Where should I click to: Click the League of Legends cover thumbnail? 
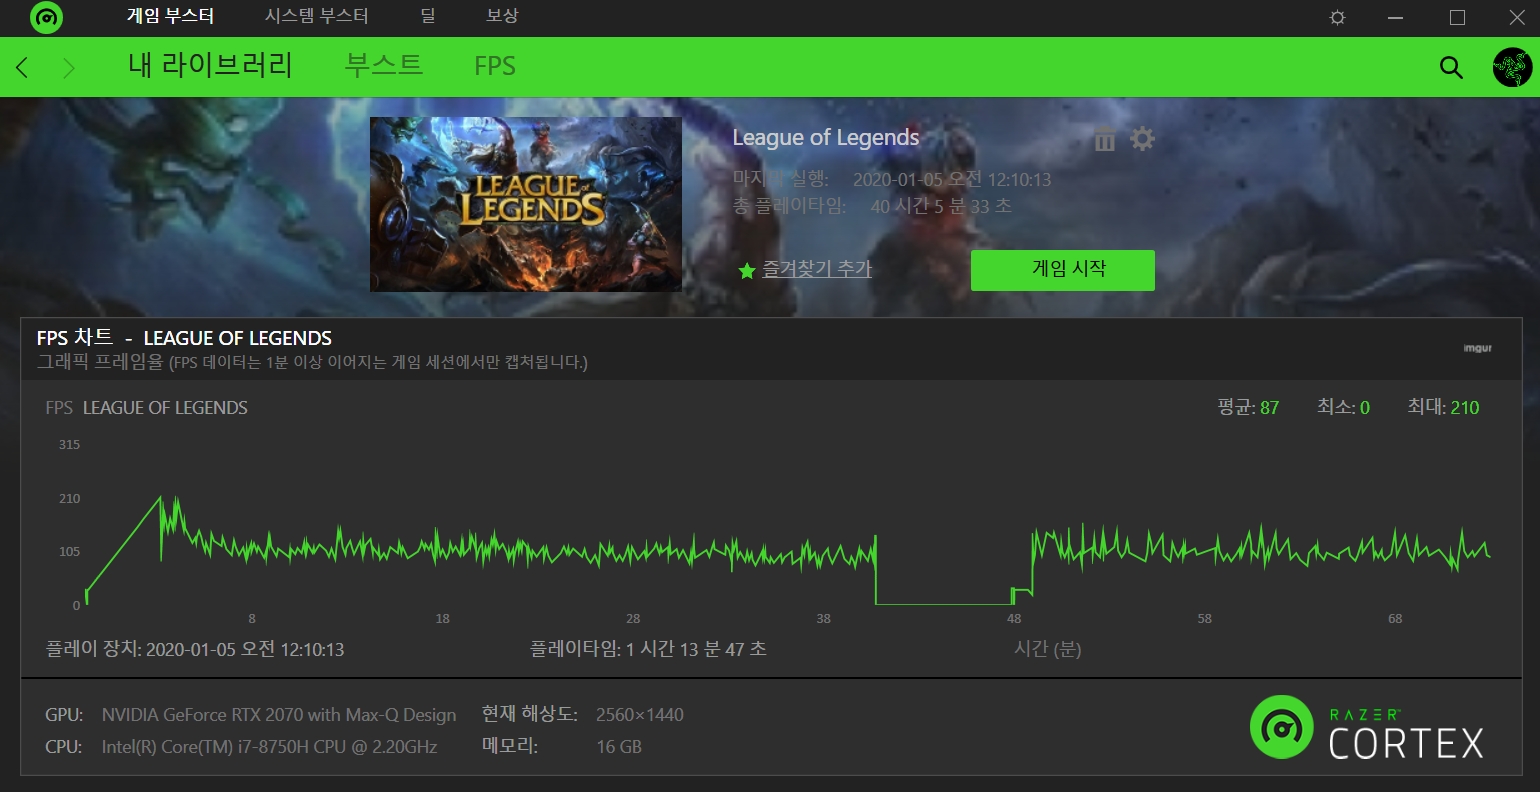(x=526, y=204)
